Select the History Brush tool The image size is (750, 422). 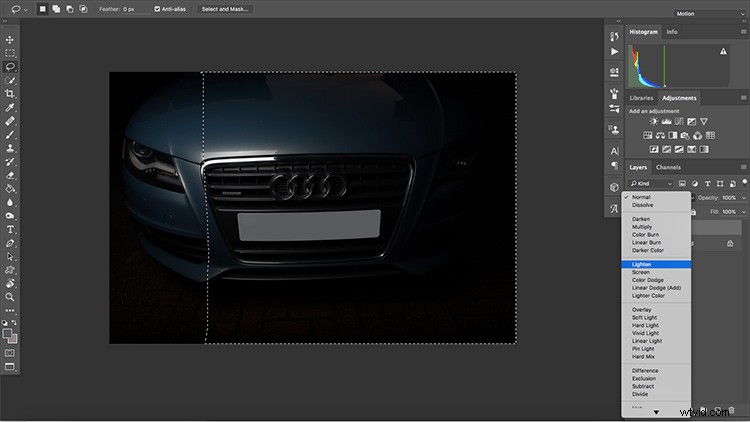[x=10, y=162]
